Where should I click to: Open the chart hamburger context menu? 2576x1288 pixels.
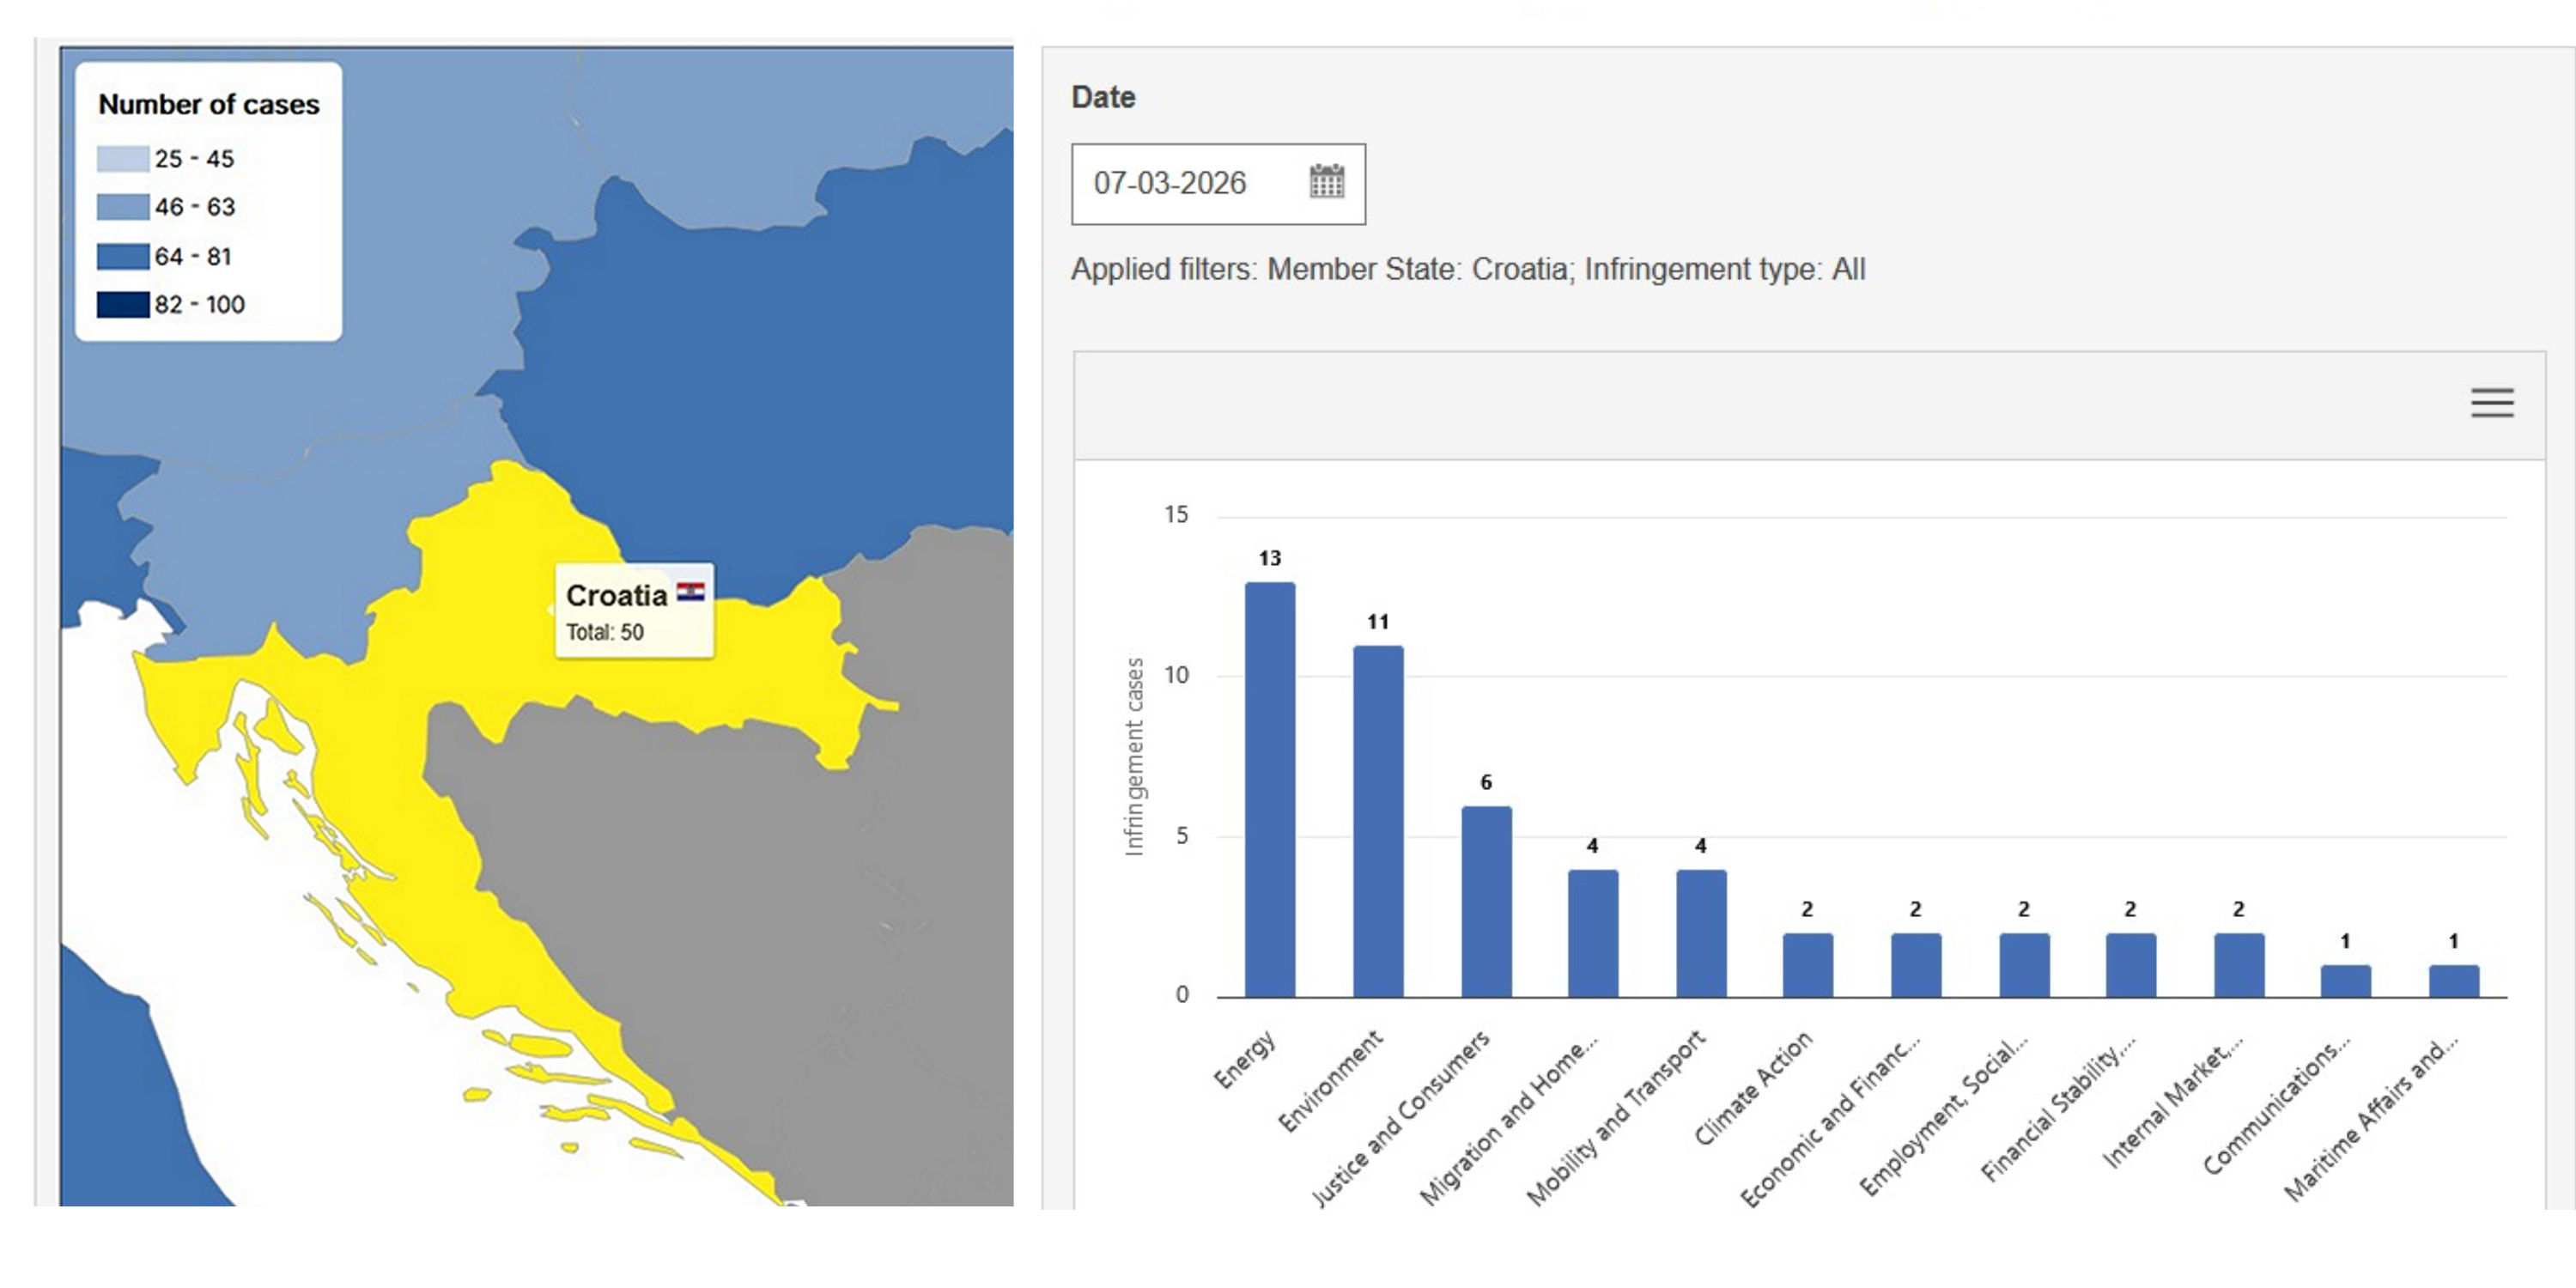(2491, 402)
